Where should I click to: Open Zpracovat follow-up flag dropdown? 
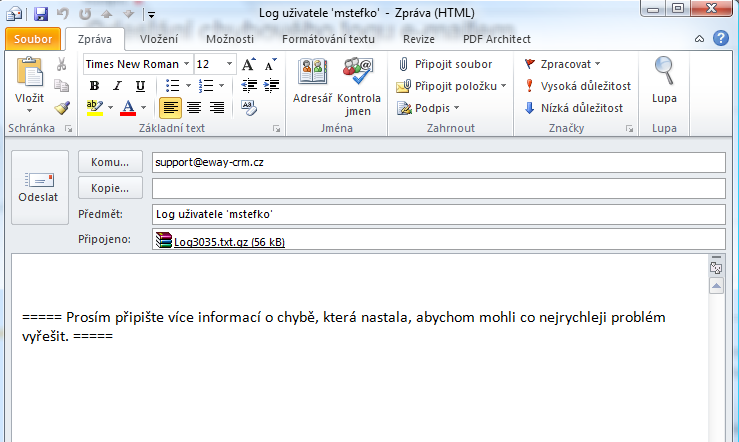(562, 64)
